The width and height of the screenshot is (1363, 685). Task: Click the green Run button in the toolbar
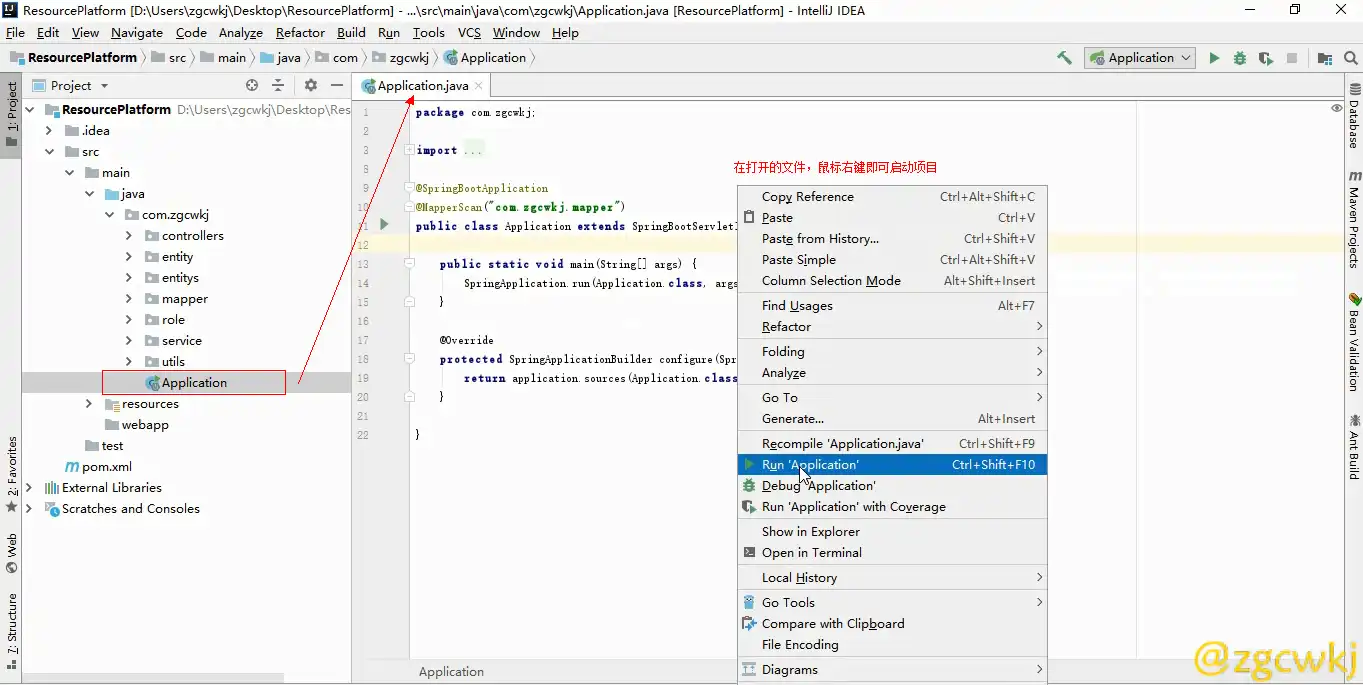coord(1214,58)
